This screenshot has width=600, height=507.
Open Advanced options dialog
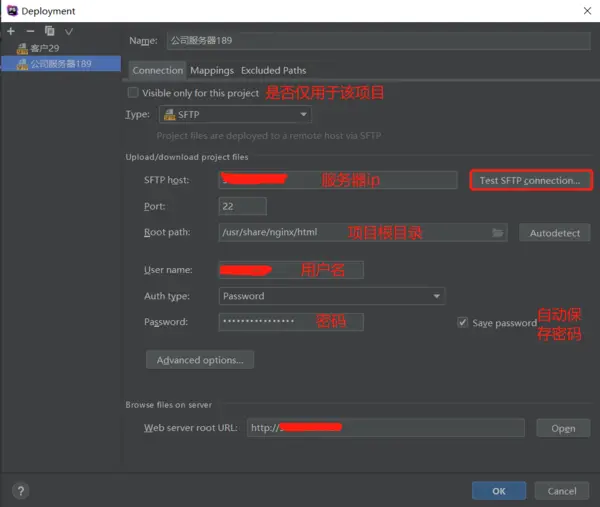[x=200, y=360]
